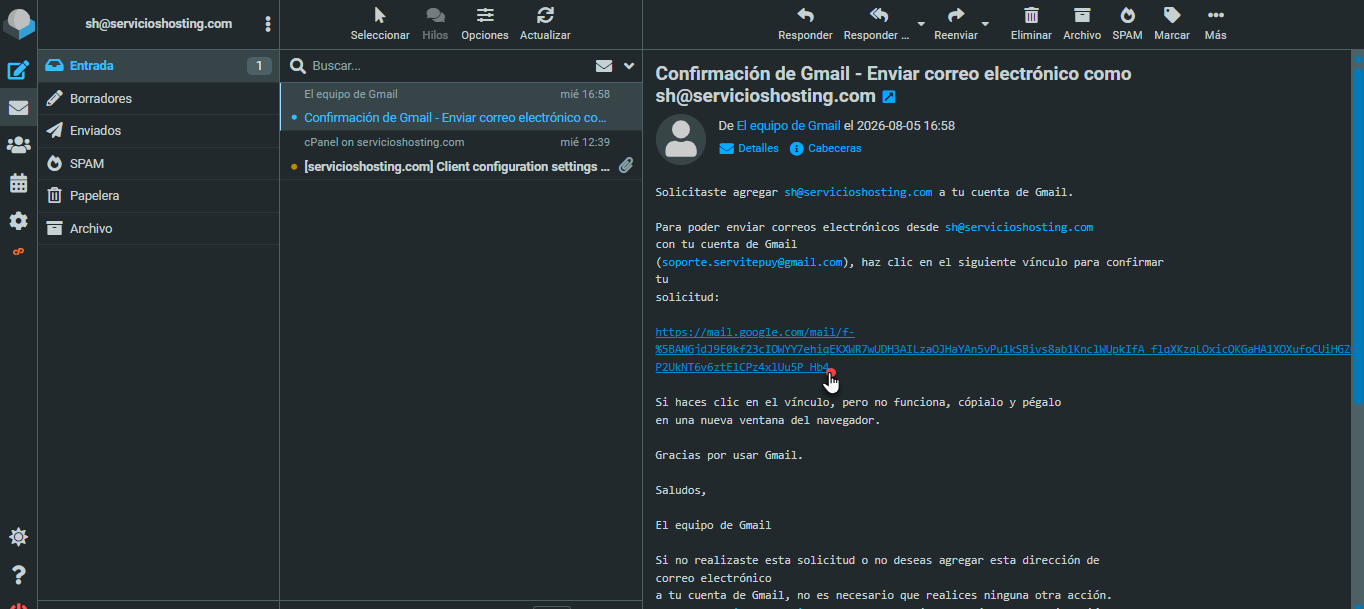Click Actualizar to refresh mail
1364x609 pixels.
click(x=545, y=24)
